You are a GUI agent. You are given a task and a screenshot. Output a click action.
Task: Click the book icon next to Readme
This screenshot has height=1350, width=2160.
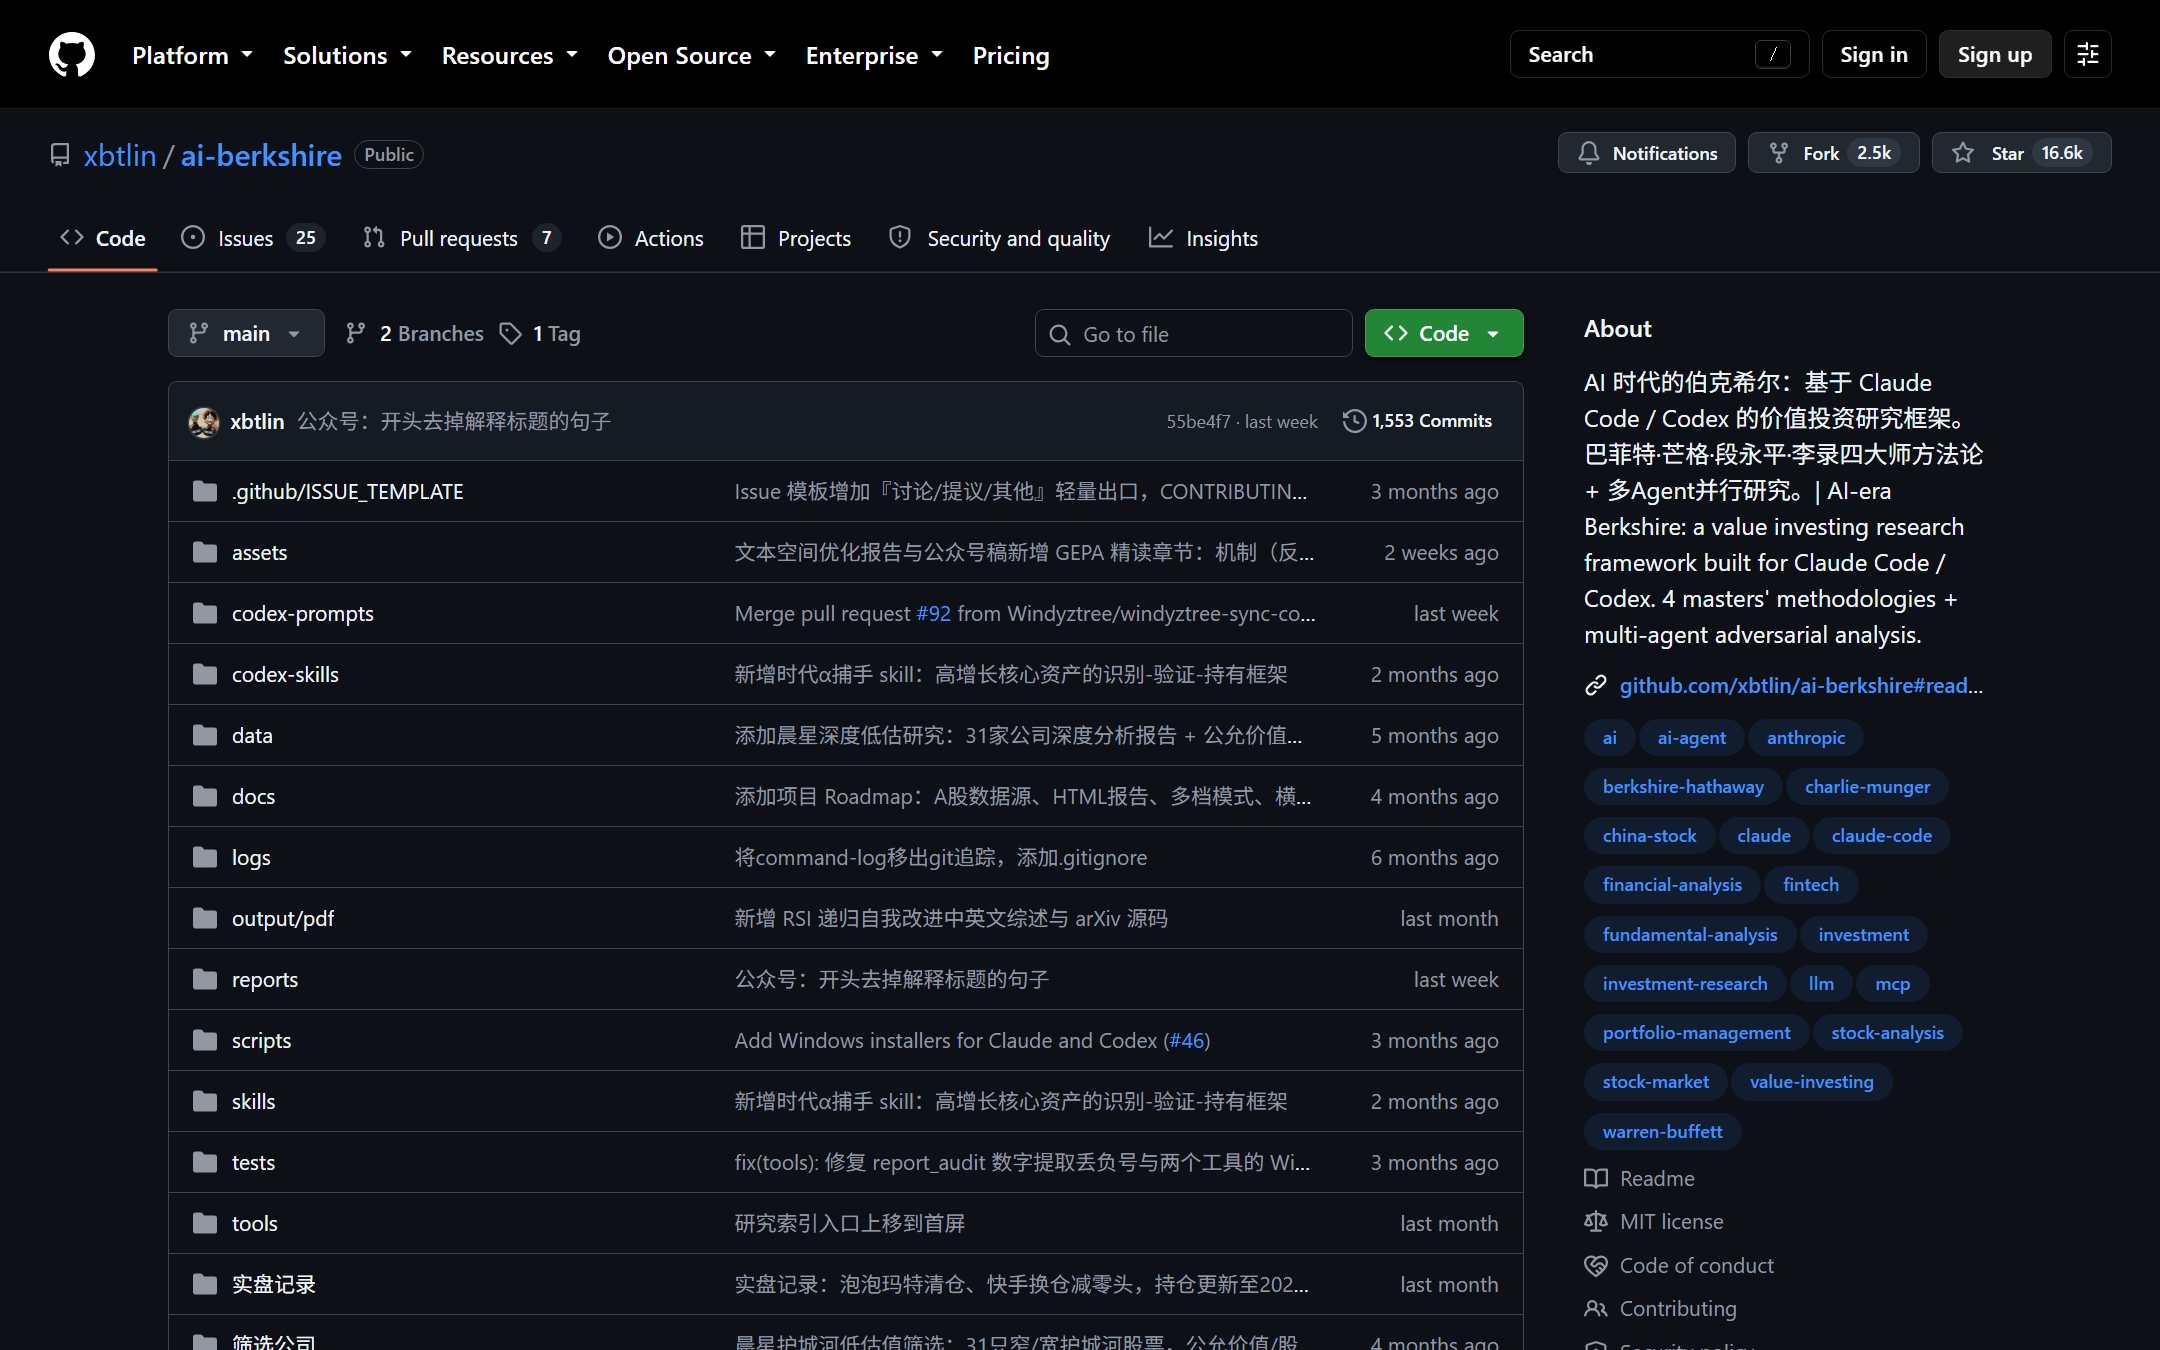(x=1596, y=1178)
